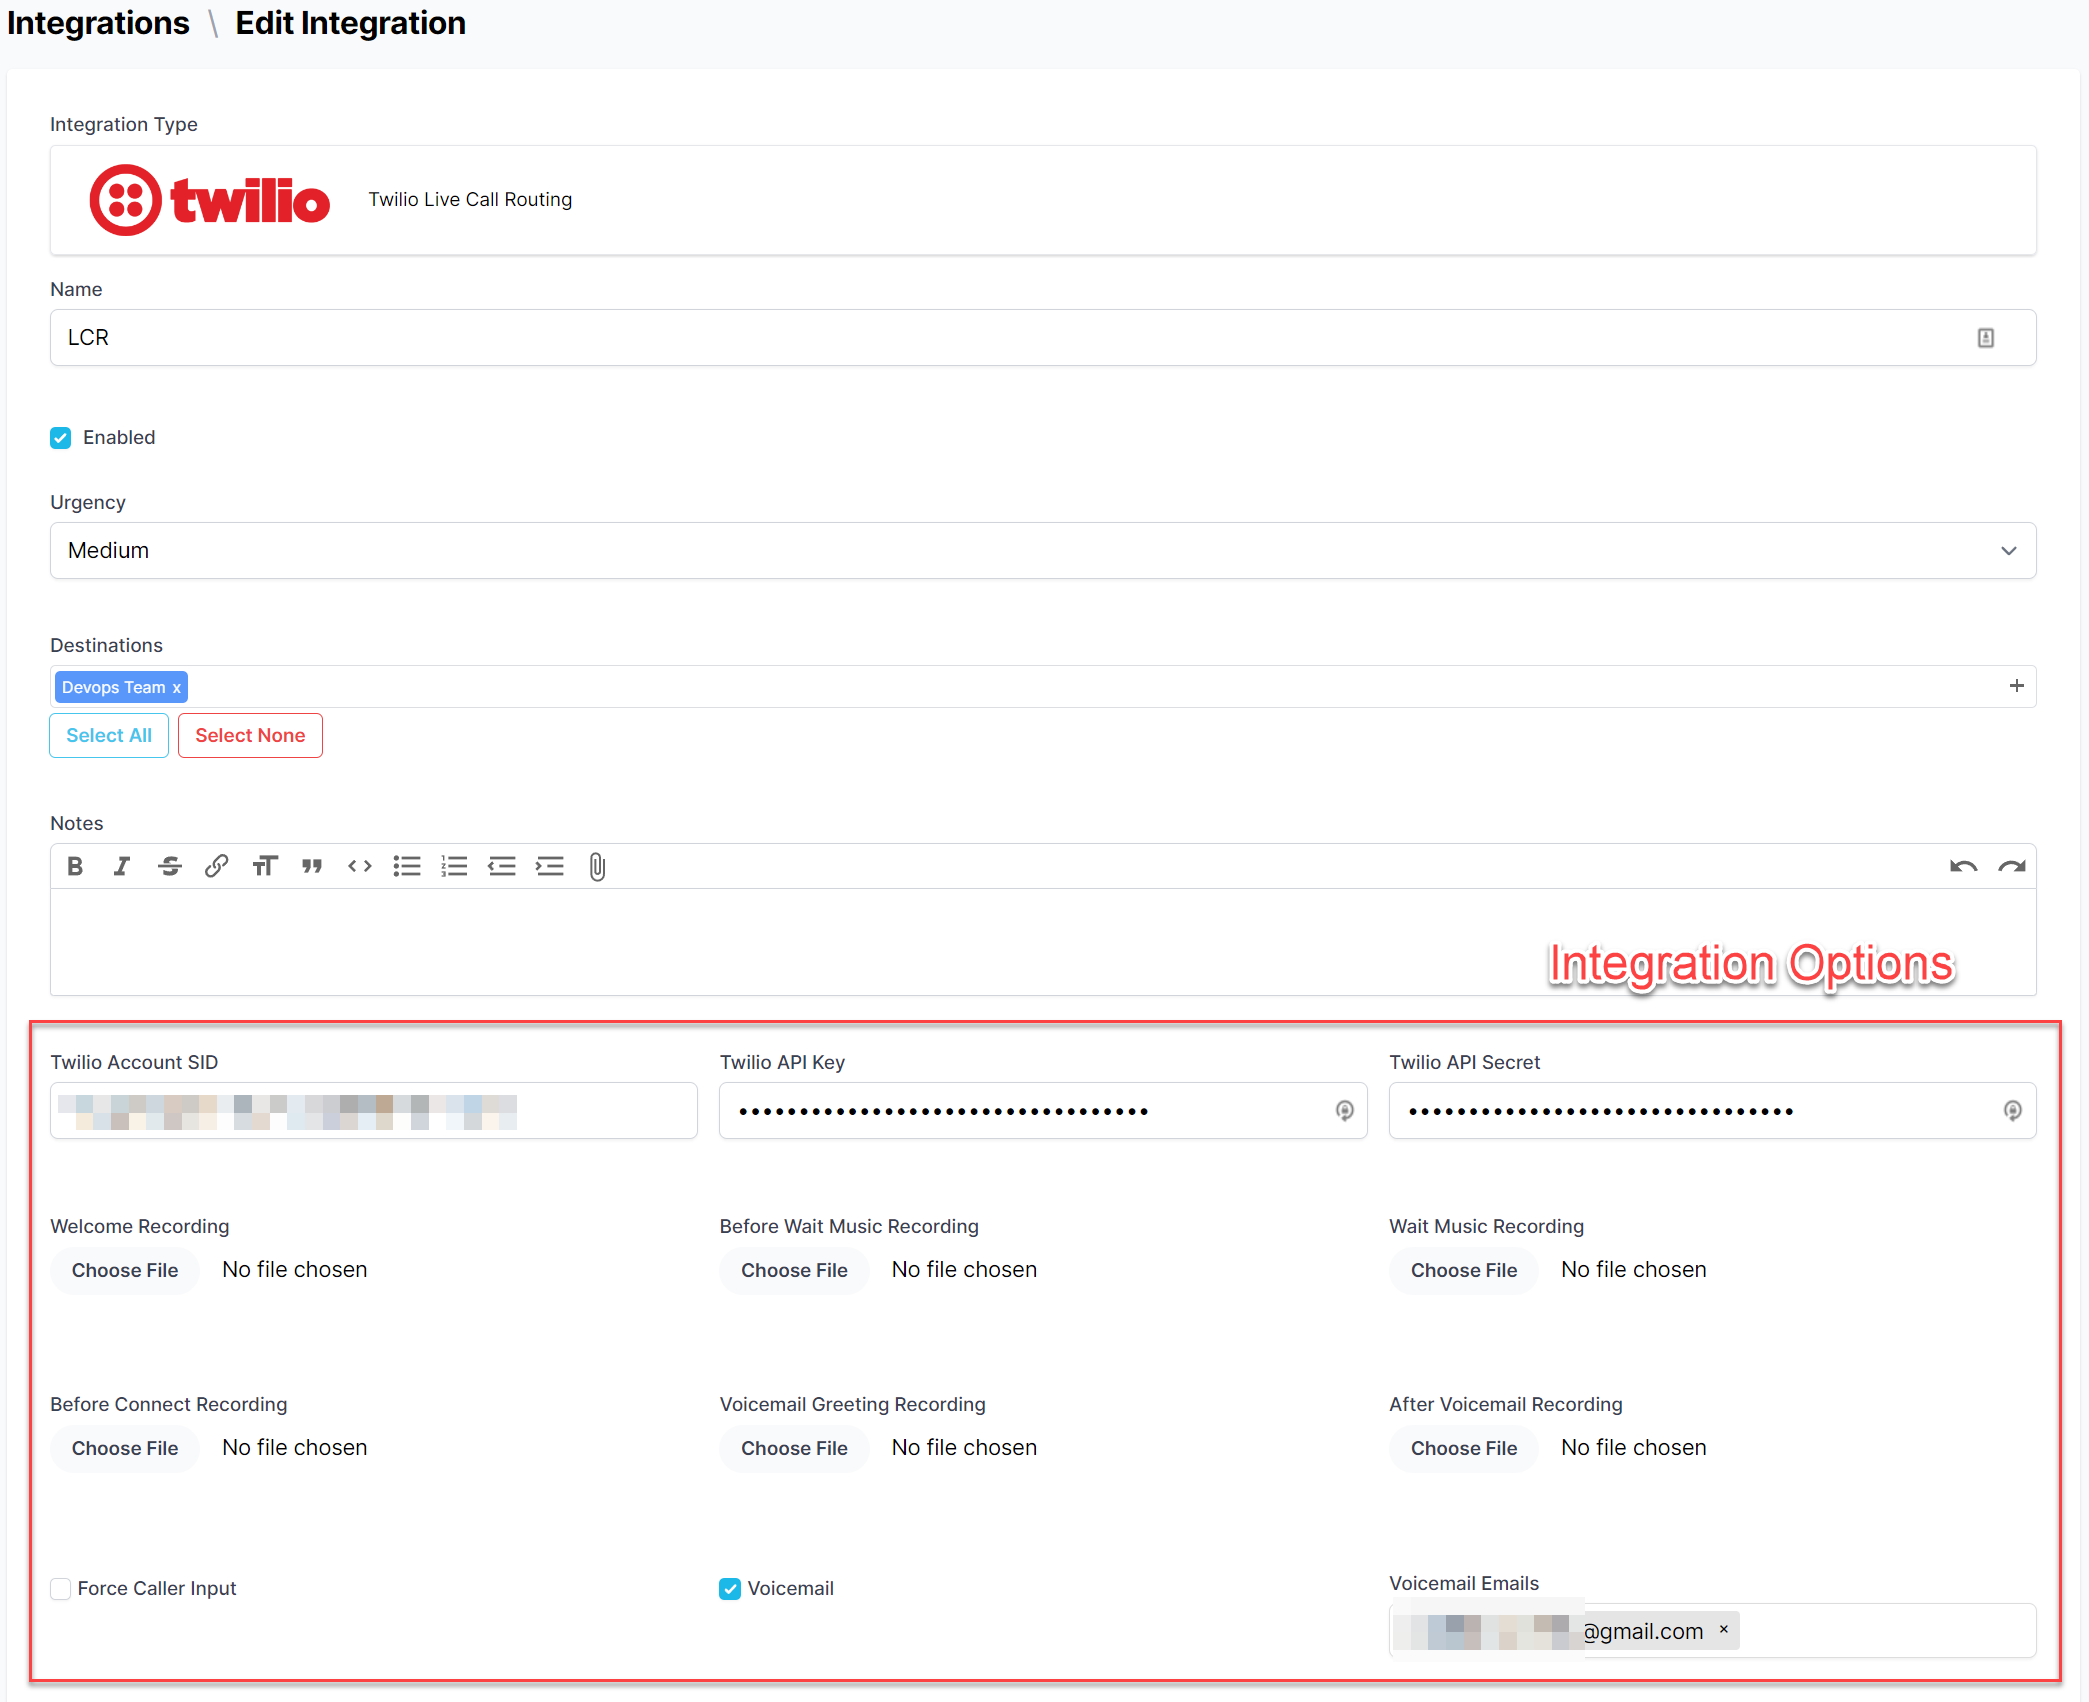Image resolution: width=2089 pixels, height=1702 pixels.
Task: Click the Select None button
Action: coord(250,736)
